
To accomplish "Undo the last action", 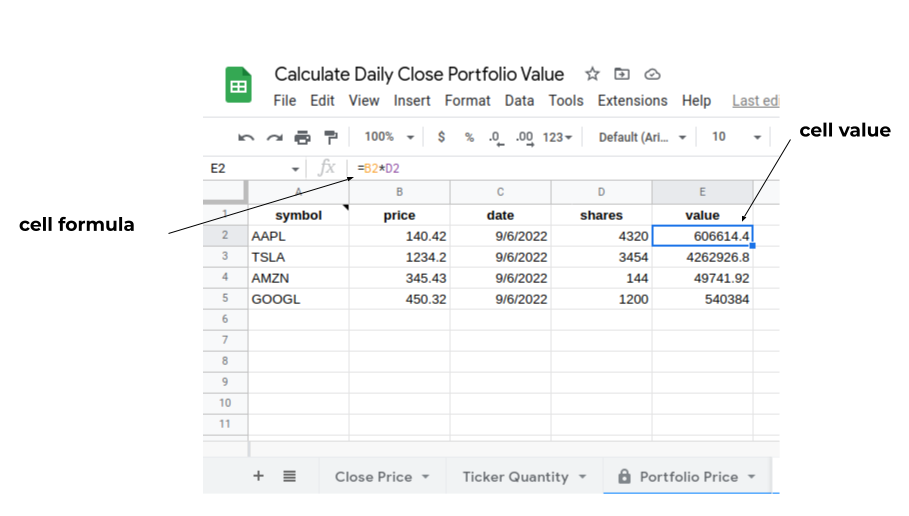I will 246,137.
